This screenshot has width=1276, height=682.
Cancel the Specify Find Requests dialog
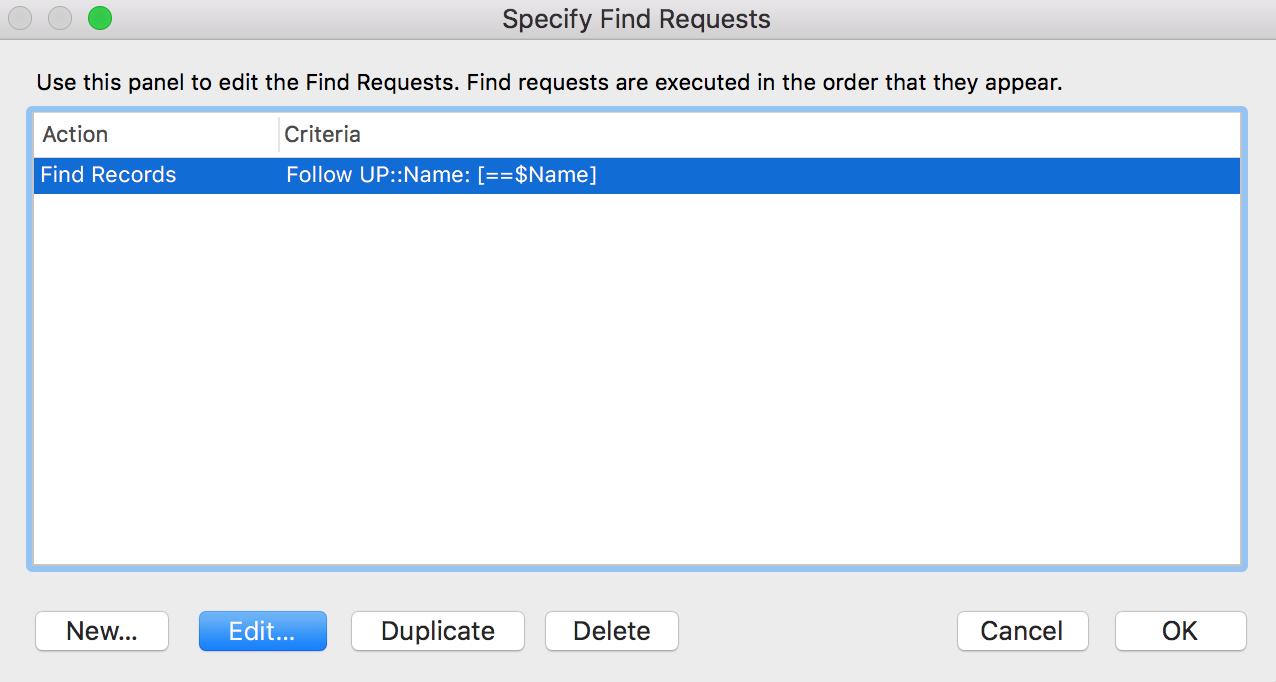click(1022, 631)
